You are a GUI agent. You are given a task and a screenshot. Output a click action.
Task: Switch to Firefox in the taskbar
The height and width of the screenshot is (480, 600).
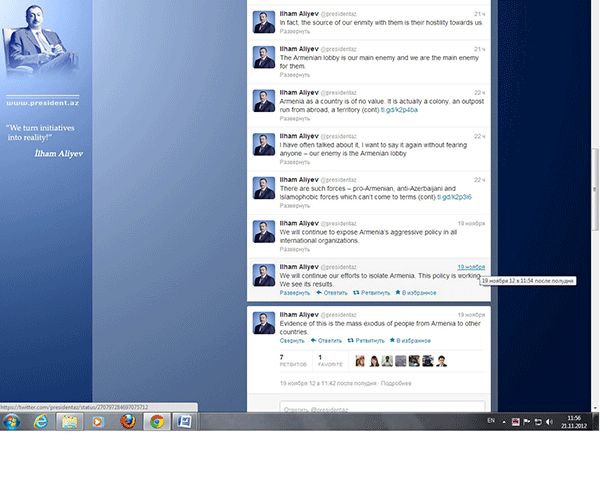tap(128, 421)
